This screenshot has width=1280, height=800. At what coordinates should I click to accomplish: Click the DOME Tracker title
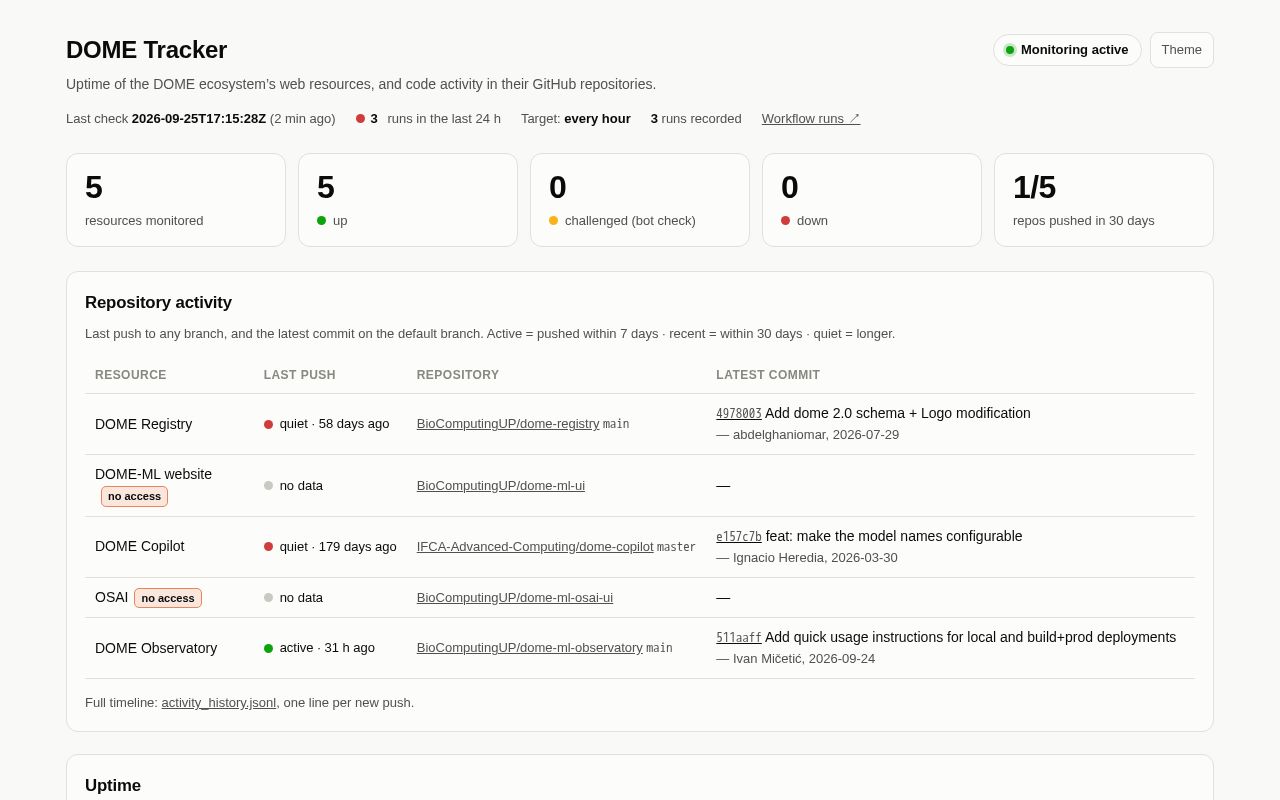(x=147, y=50)
